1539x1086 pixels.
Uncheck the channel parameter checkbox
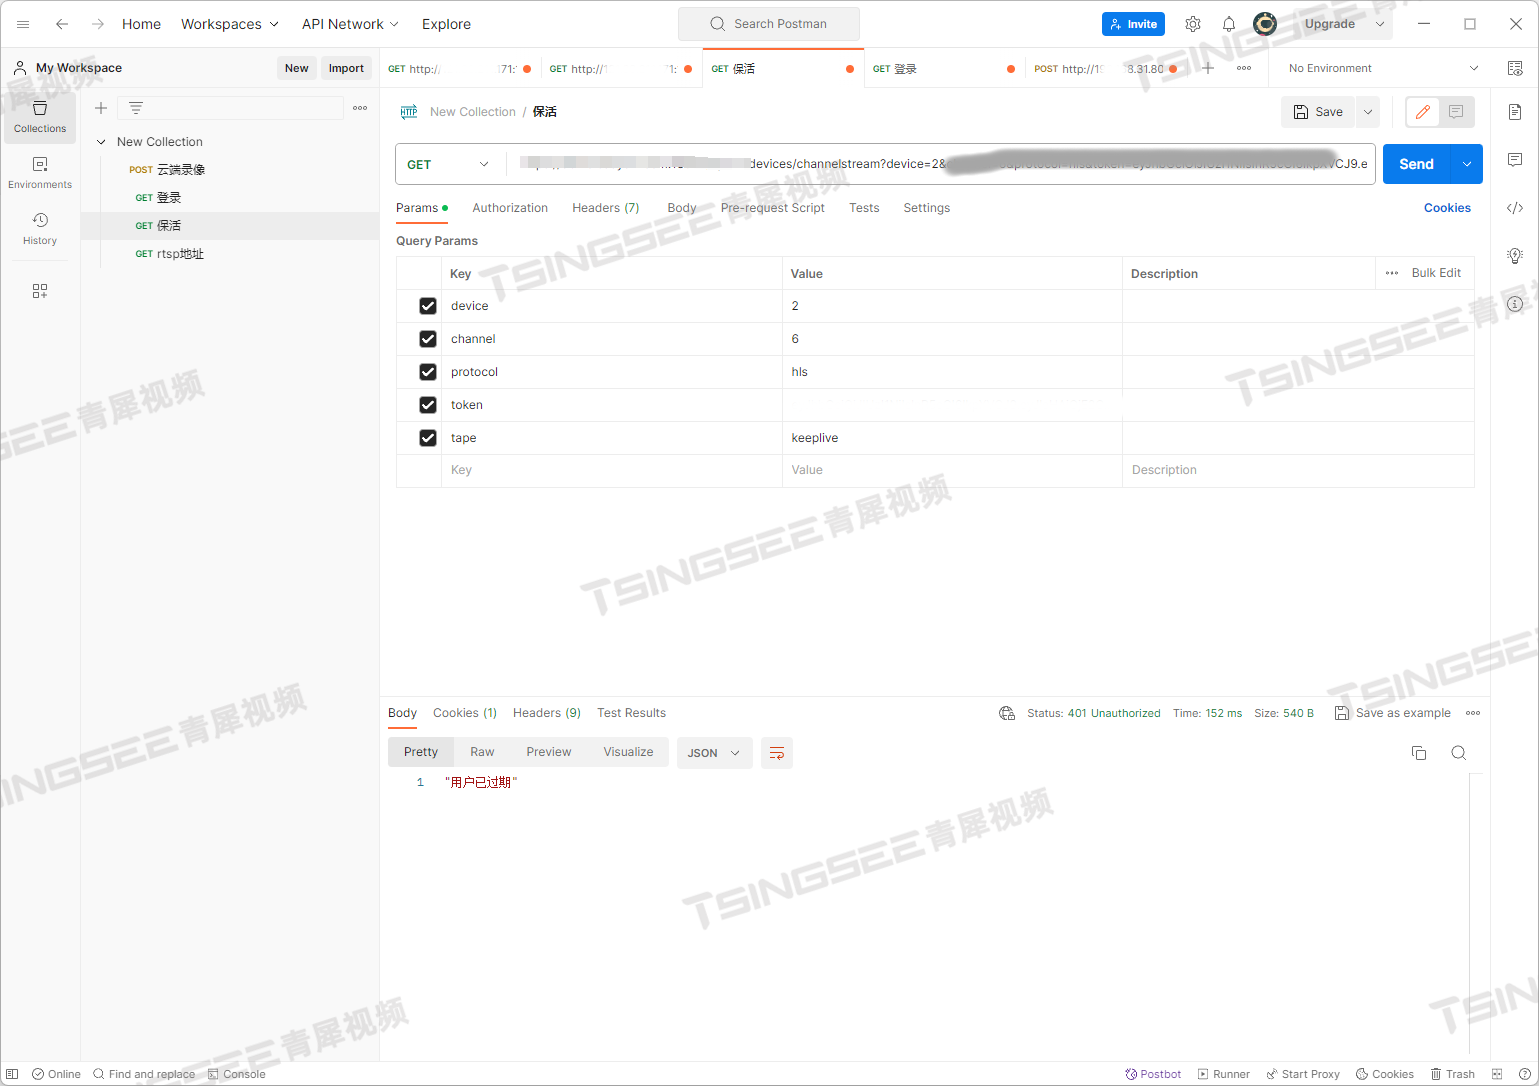428,339
